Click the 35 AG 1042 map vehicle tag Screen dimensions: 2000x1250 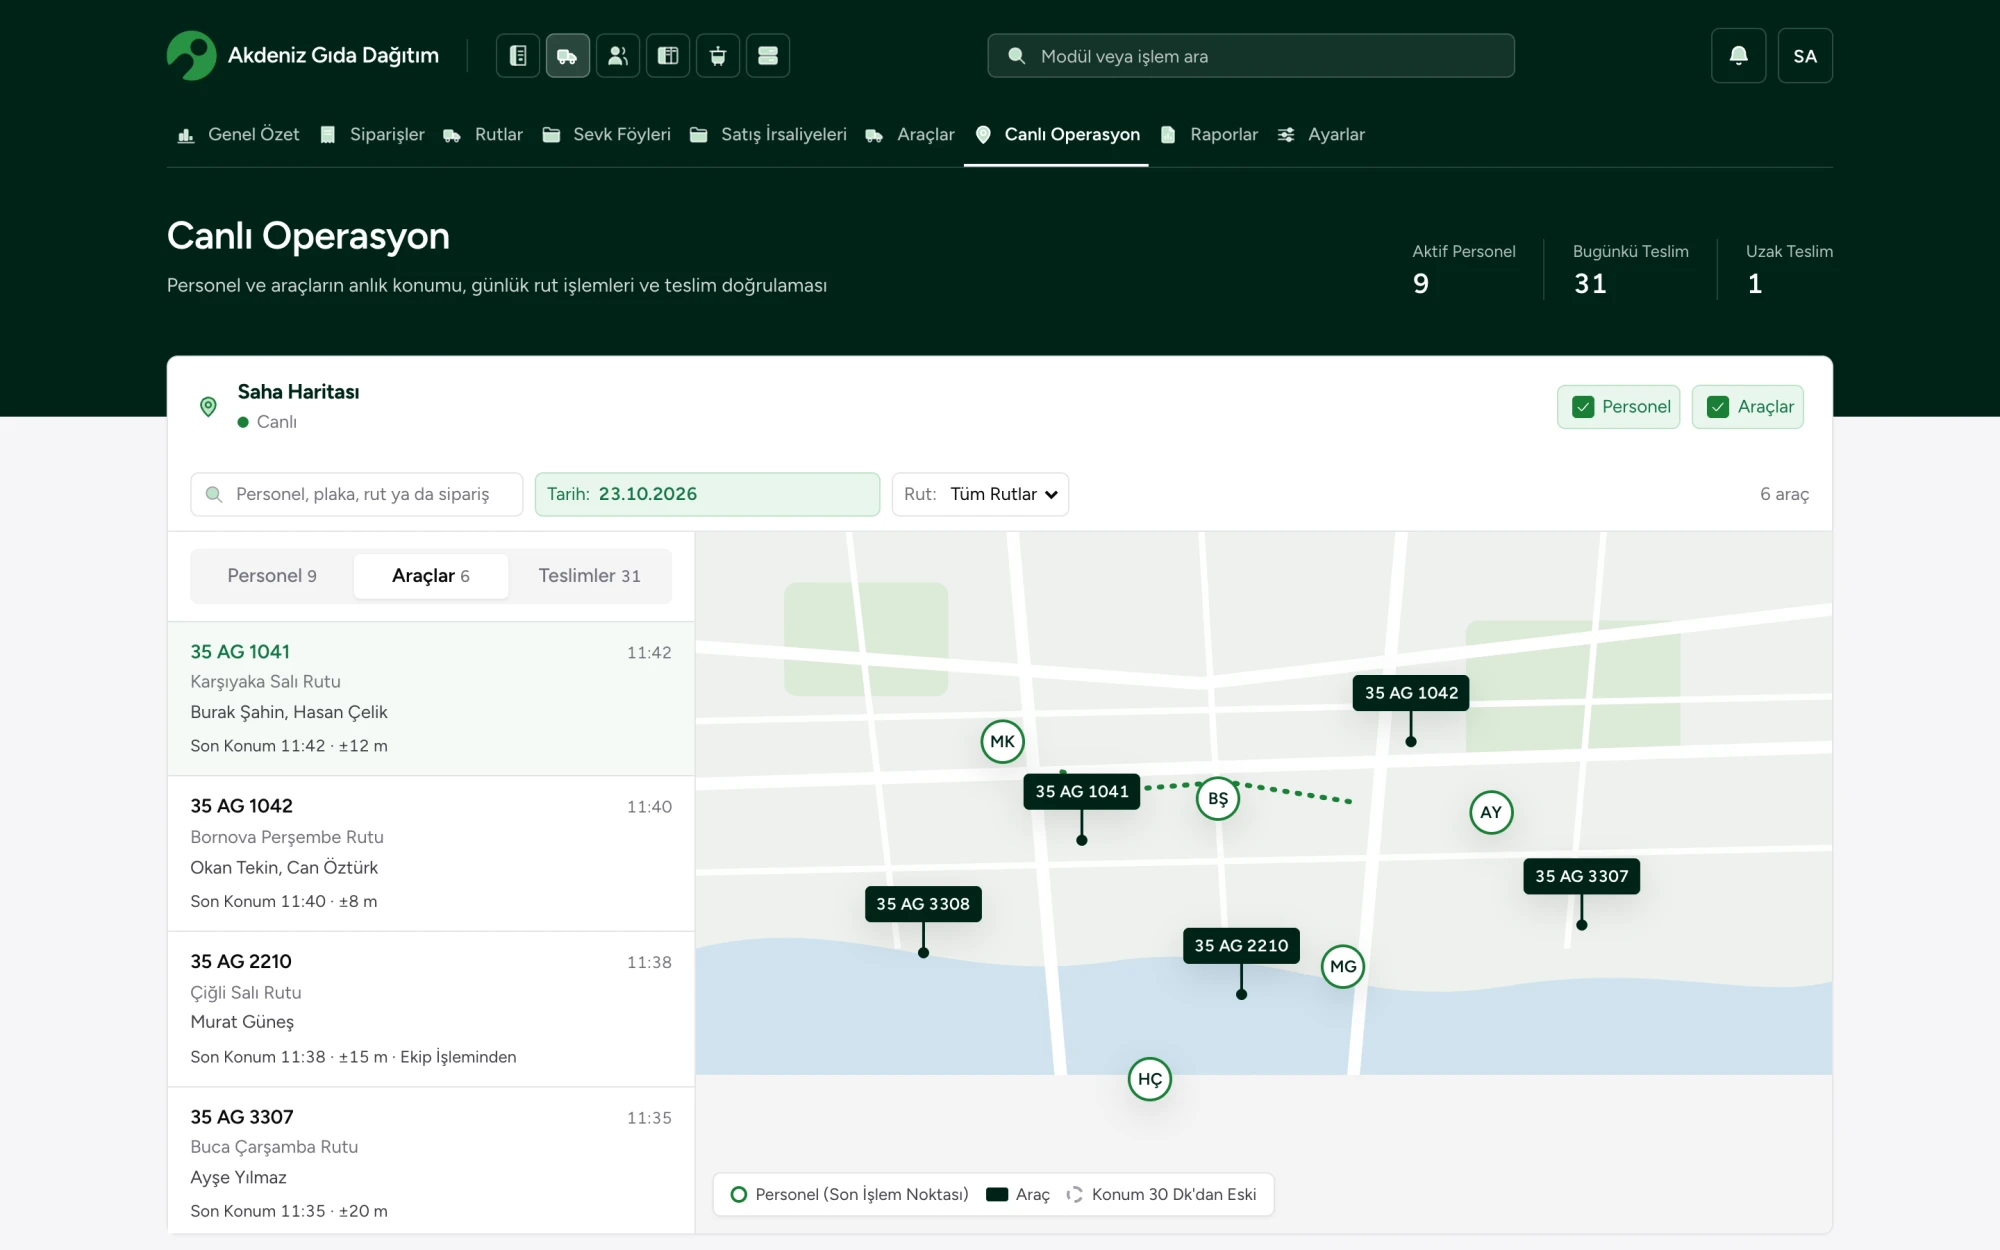[1411, 693]
